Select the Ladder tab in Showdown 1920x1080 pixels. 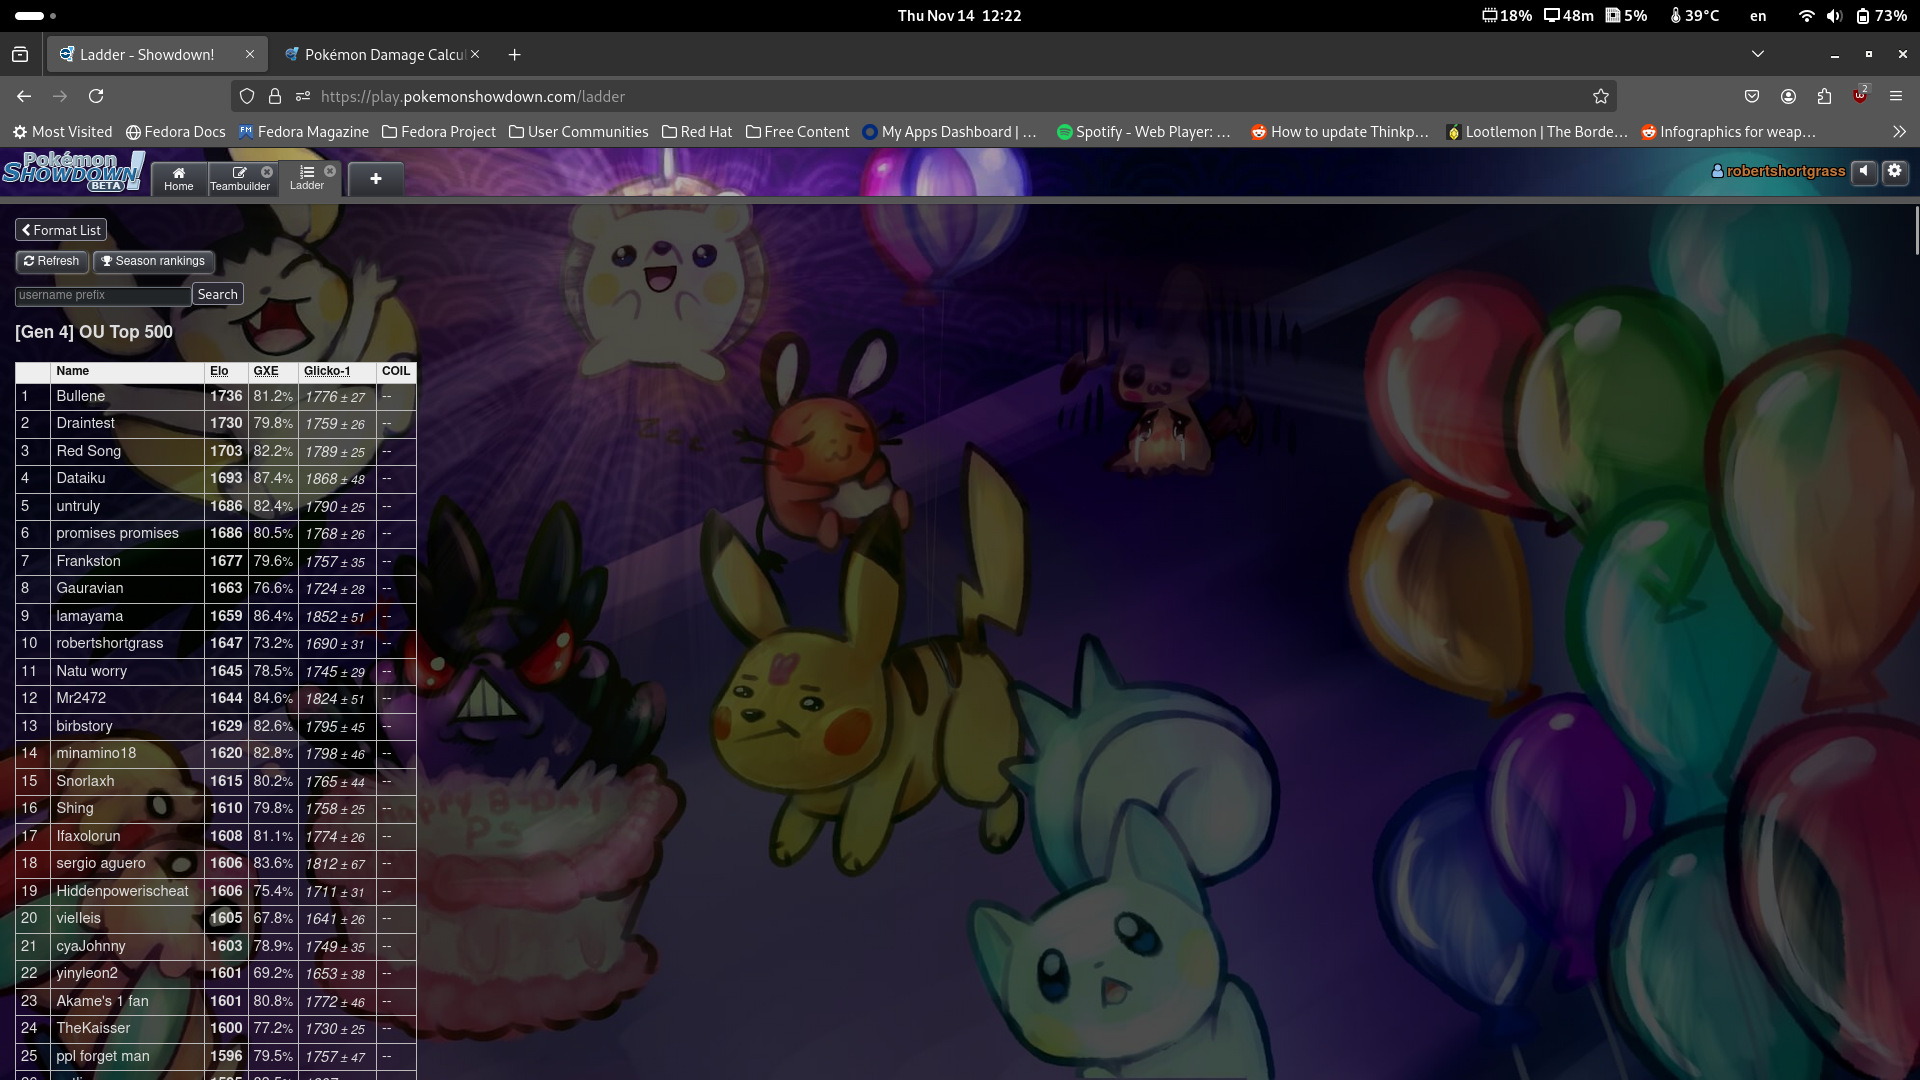click(308, 178)
